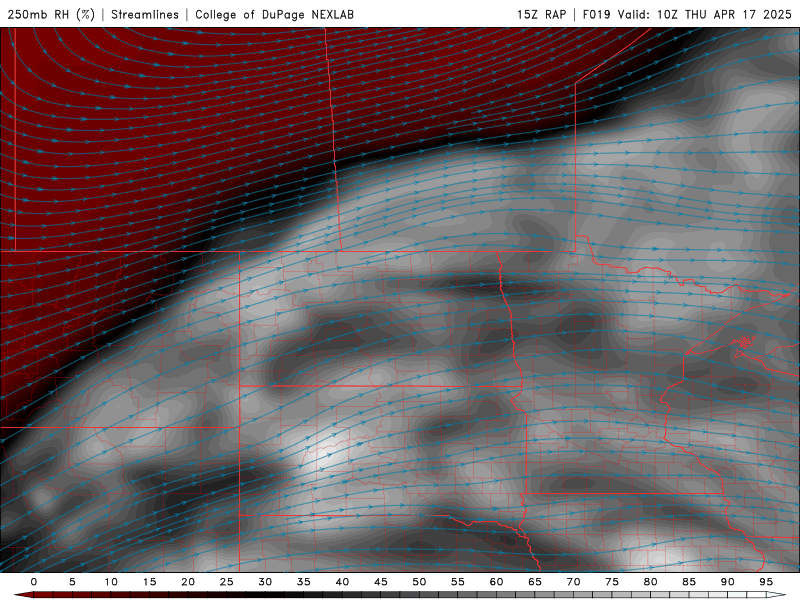Select the "Streamlines" label in the header

[x=145, y=14]
